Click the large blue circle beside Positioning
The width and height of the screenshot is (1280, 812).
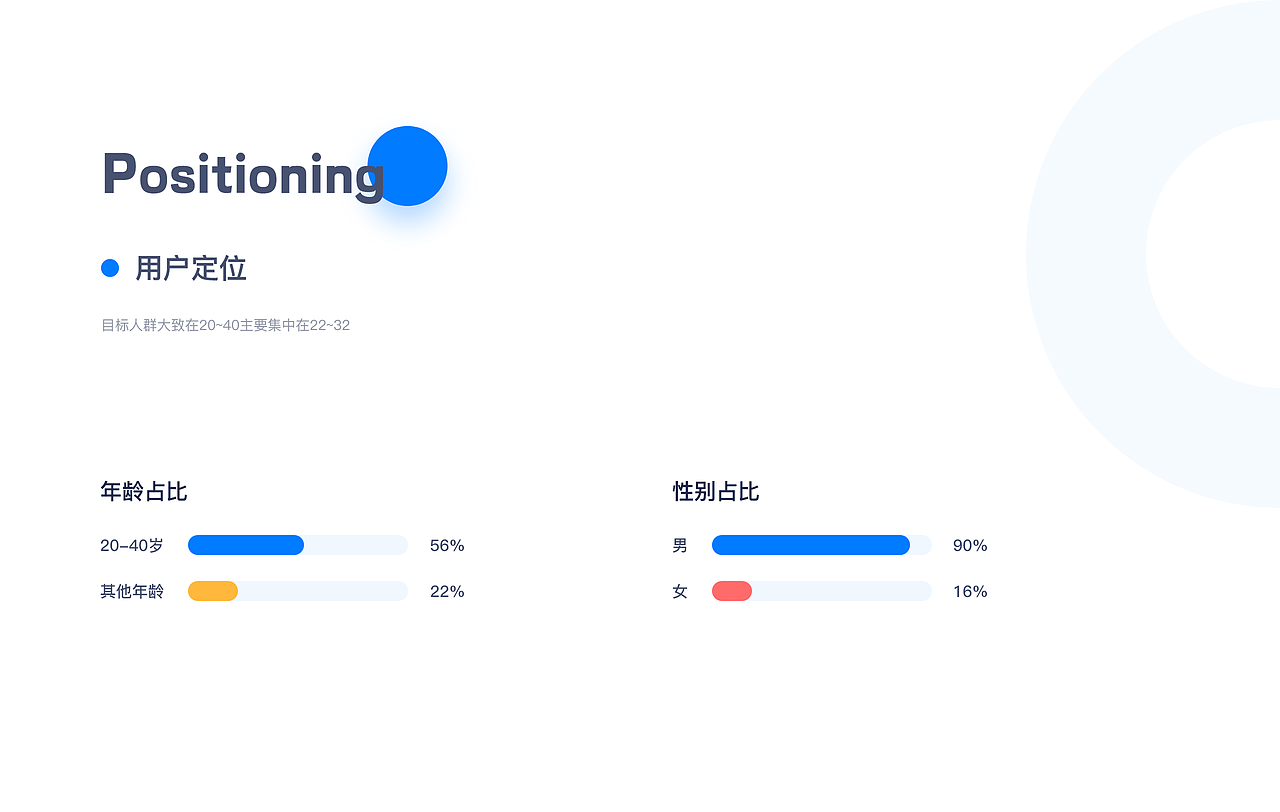407,166
